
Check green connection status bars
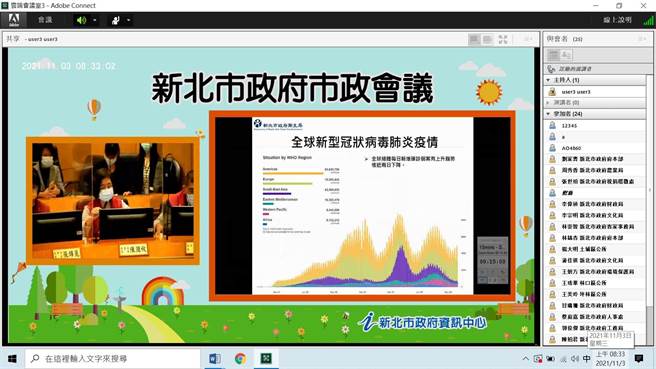pos(648,20)
